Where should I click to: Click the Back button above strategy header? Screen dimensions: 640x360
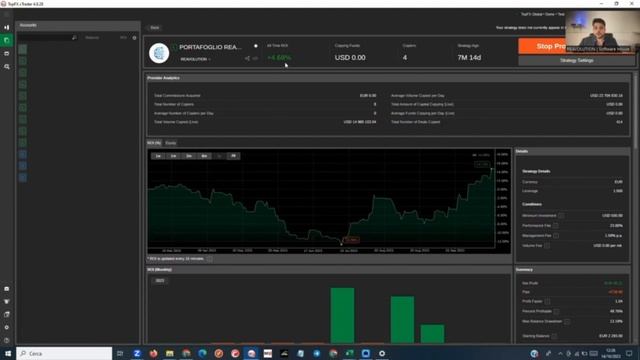(154, 27)
